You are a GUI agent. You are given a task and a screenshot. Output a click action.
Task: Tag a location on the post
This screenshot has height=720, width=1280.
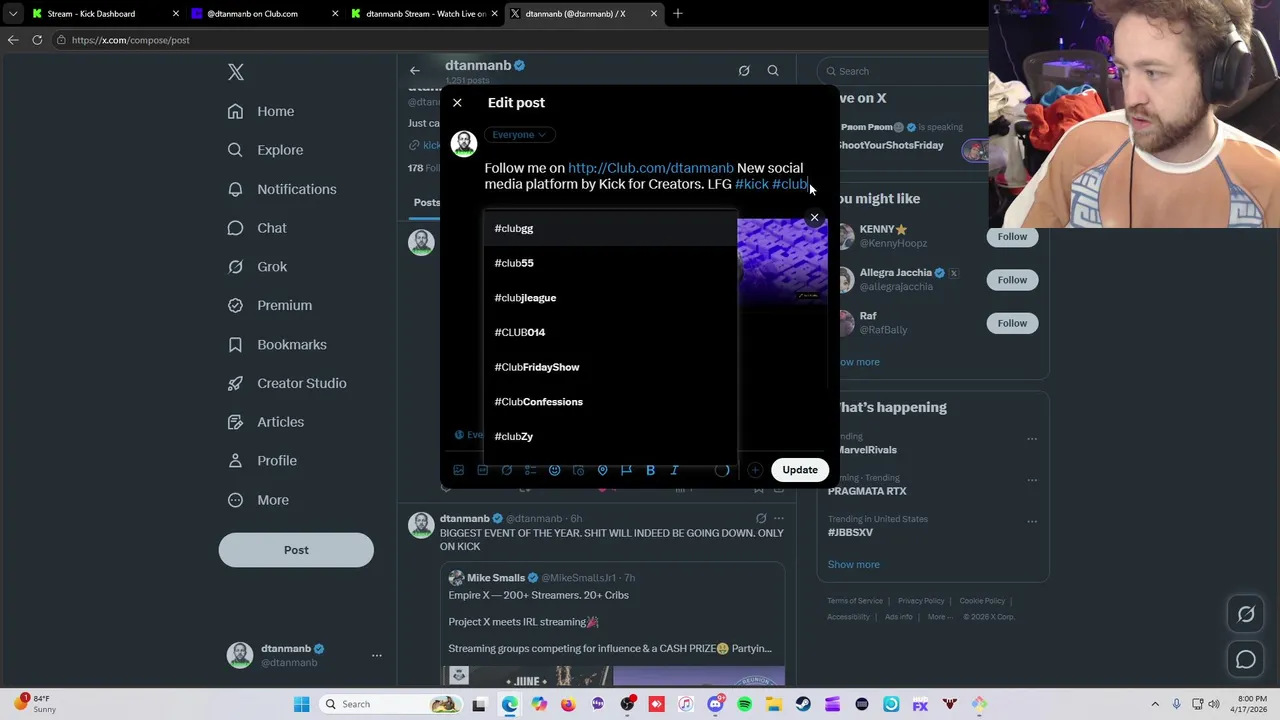tap(603, 470)
